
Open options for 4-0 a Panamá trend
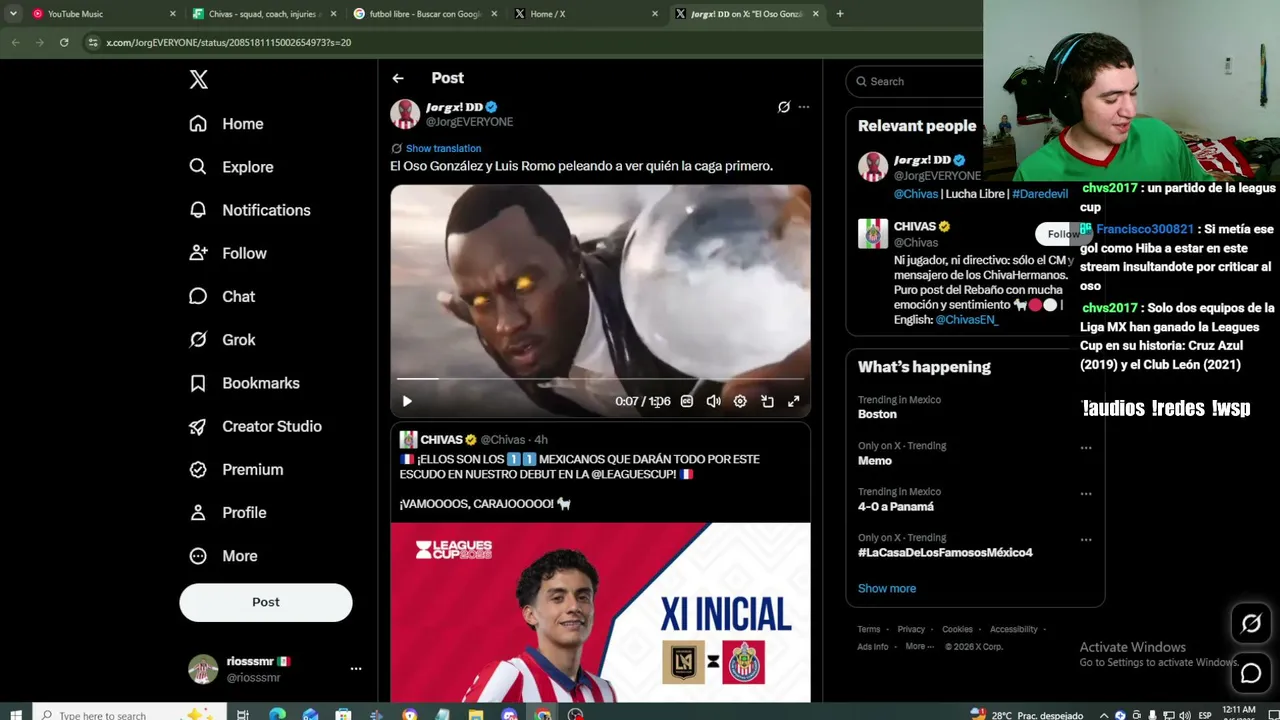point(1086,494)
